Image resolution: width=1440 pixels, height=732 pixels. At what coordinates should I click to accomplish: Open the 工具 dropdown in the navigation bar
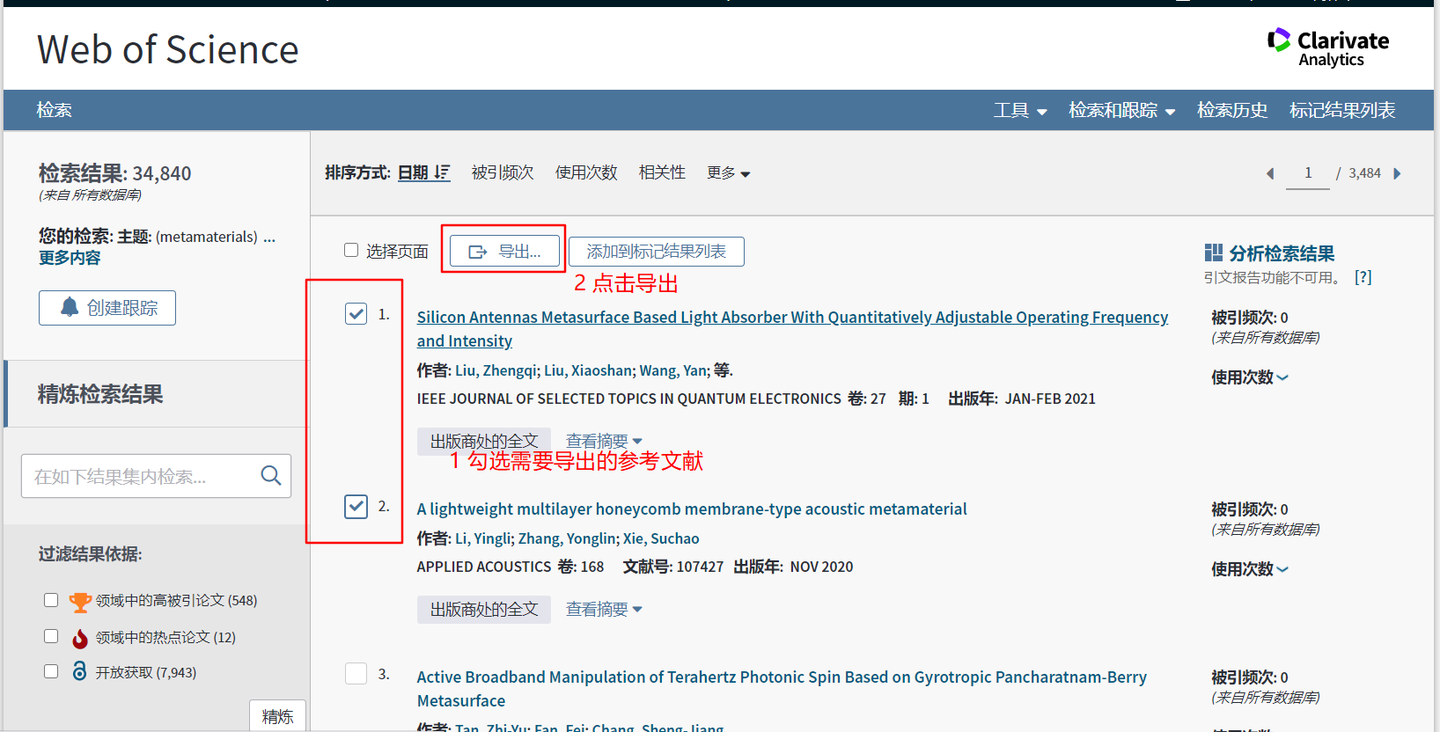[x=1019, y=110]
